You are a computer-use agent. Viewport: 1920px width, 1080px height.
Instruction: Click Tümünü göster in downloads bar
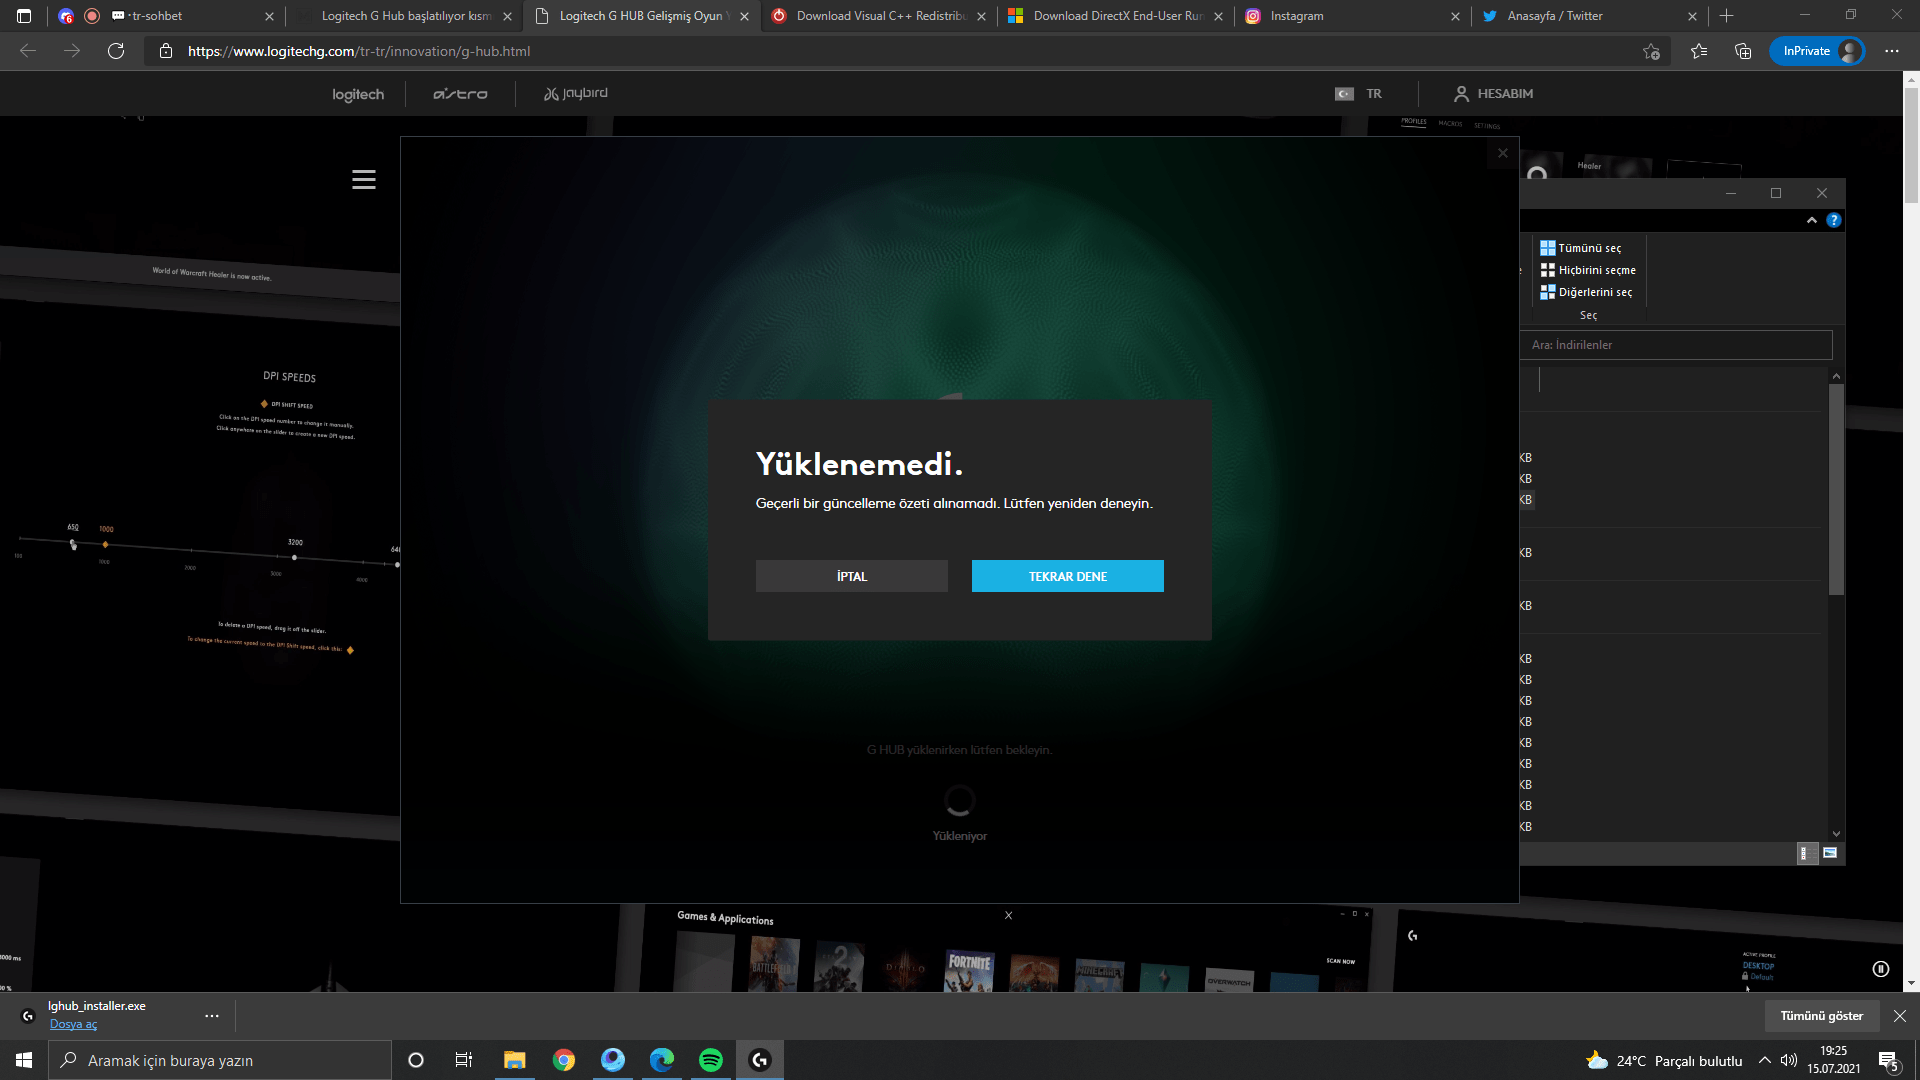pos(1822,1016)
